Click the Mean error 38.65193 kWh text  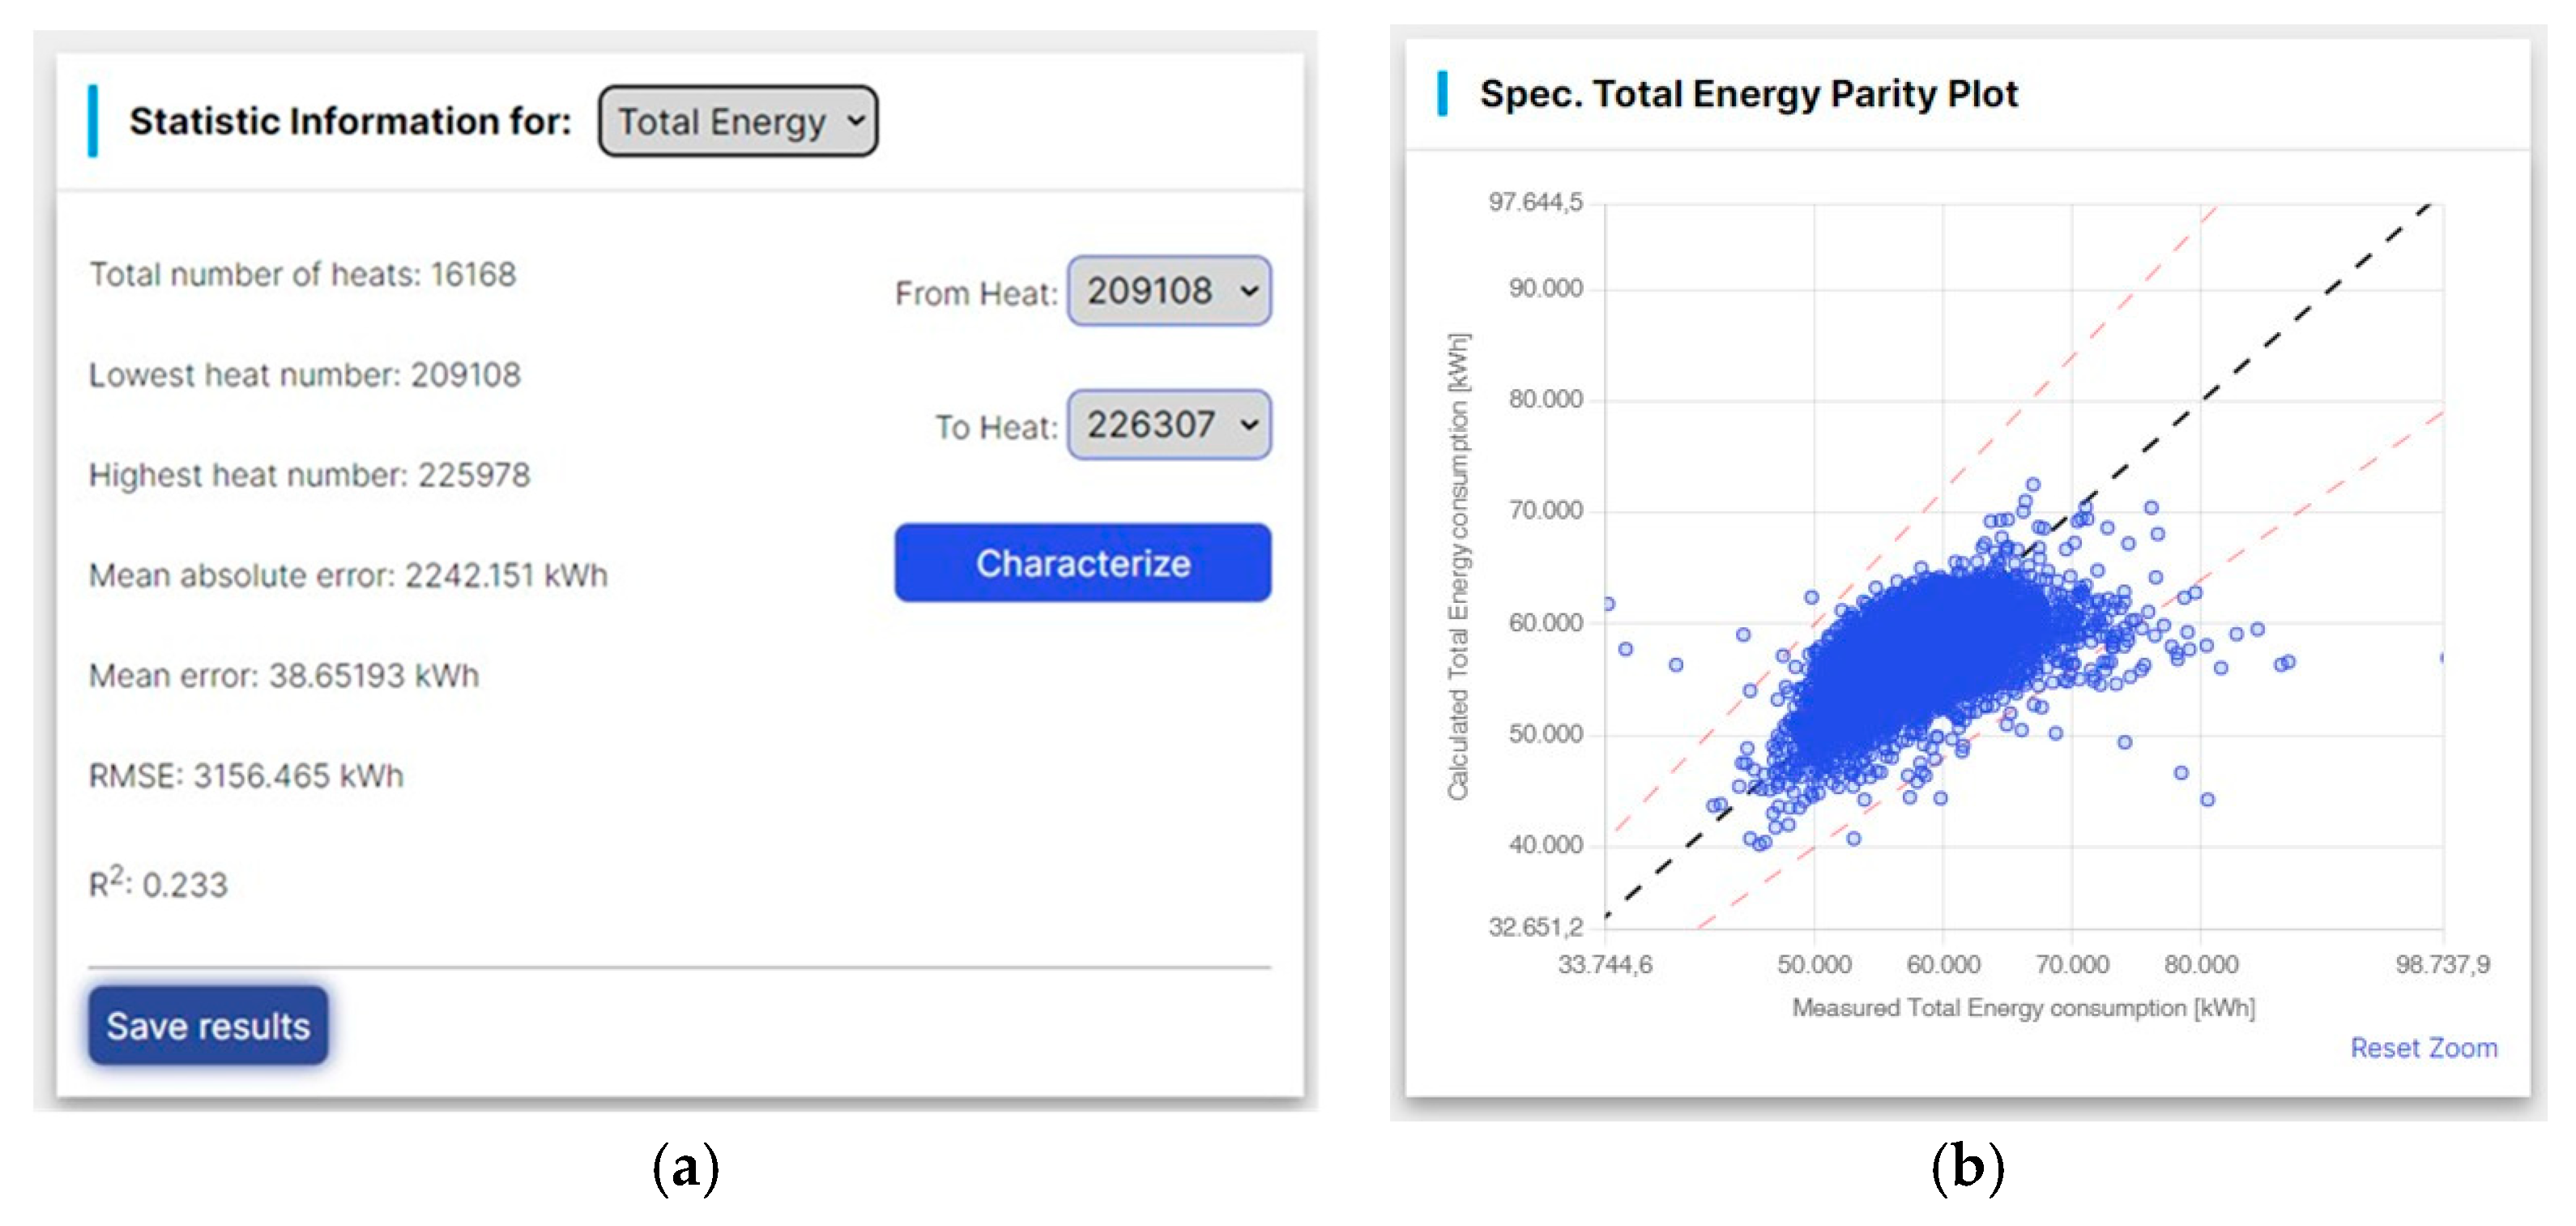(x=284, y=676)
